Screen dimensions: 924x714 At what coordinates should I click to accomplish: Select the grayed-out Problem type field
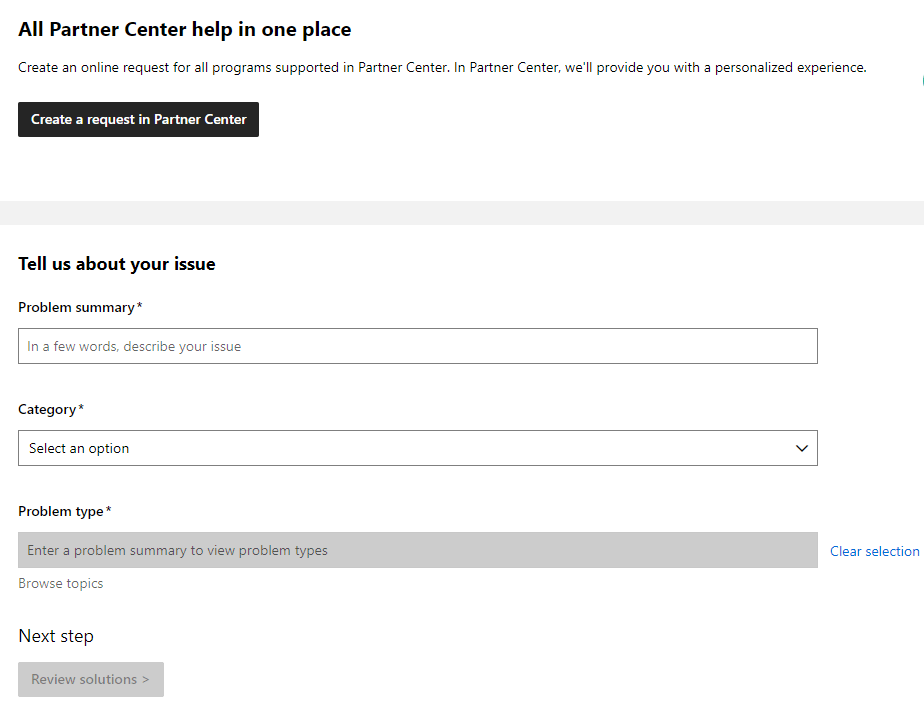click(x=418, y=550)
